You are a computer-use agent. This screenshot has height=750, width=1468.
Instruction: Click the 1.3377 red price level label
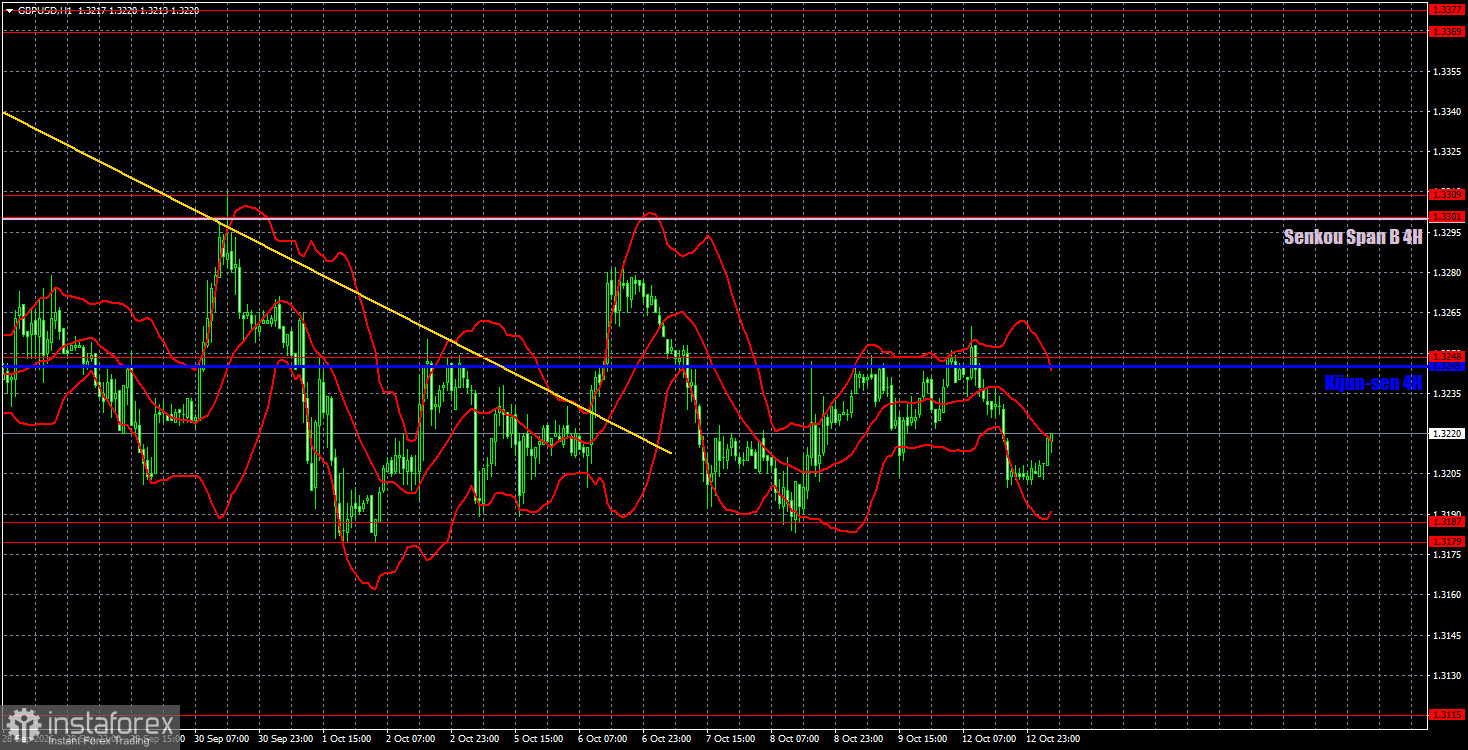coord(1447,9)
